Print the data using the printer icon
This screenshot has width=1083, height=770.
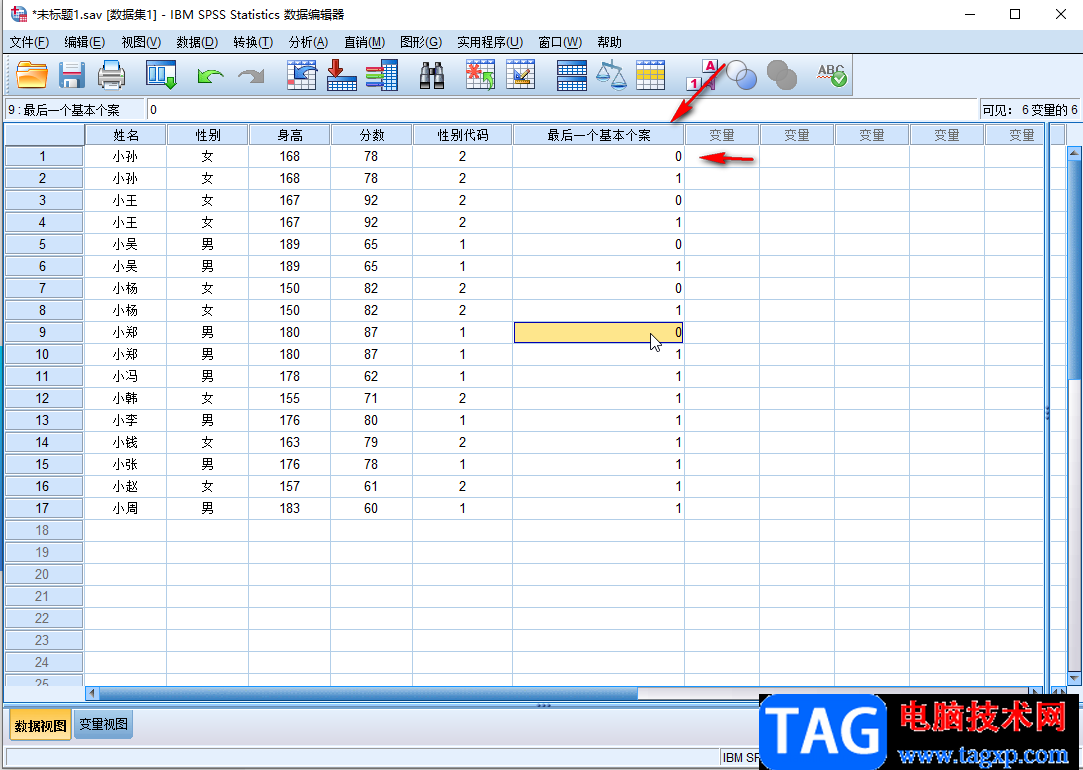pyautogui.click(x=111, y=75)
